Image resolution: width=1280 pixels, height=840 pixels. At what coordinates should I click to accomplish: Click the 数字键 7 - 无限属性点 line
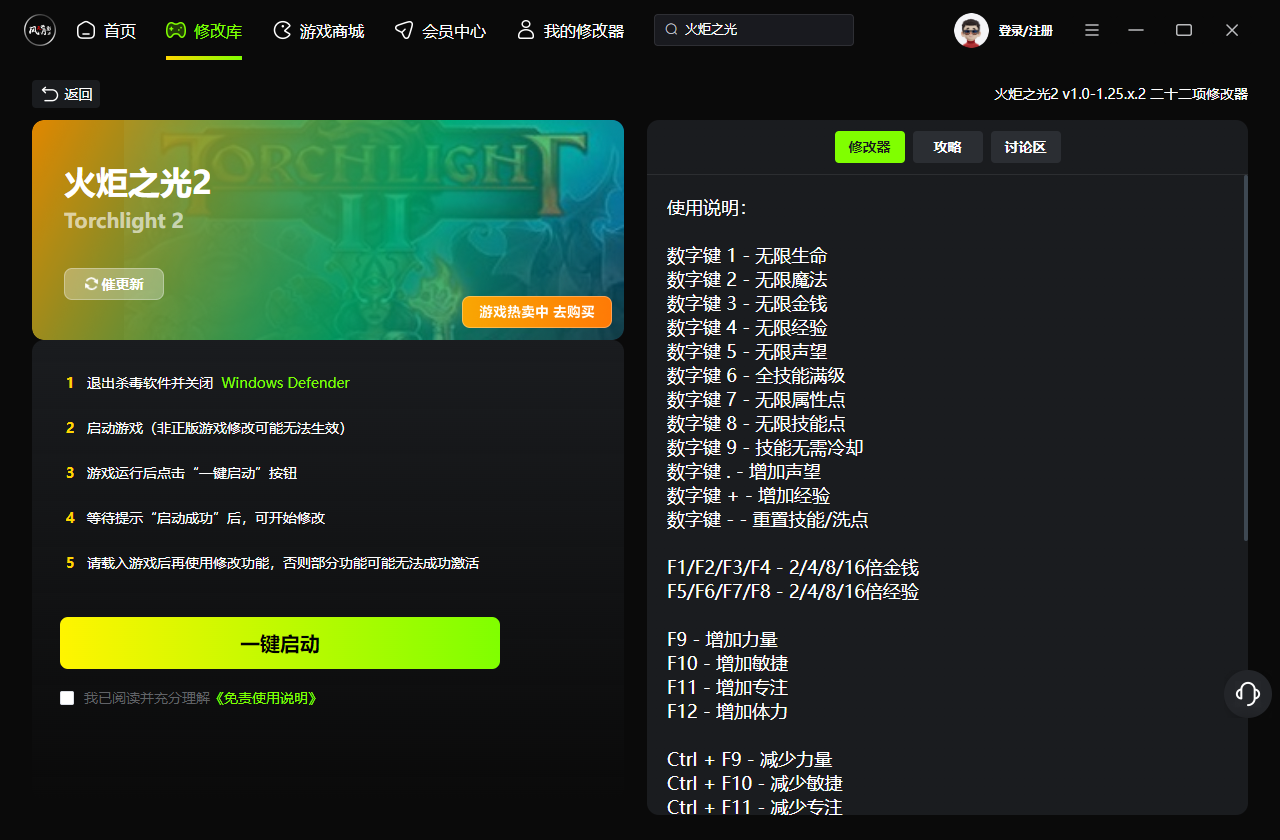pyautogui.click(x=756, y=400)
